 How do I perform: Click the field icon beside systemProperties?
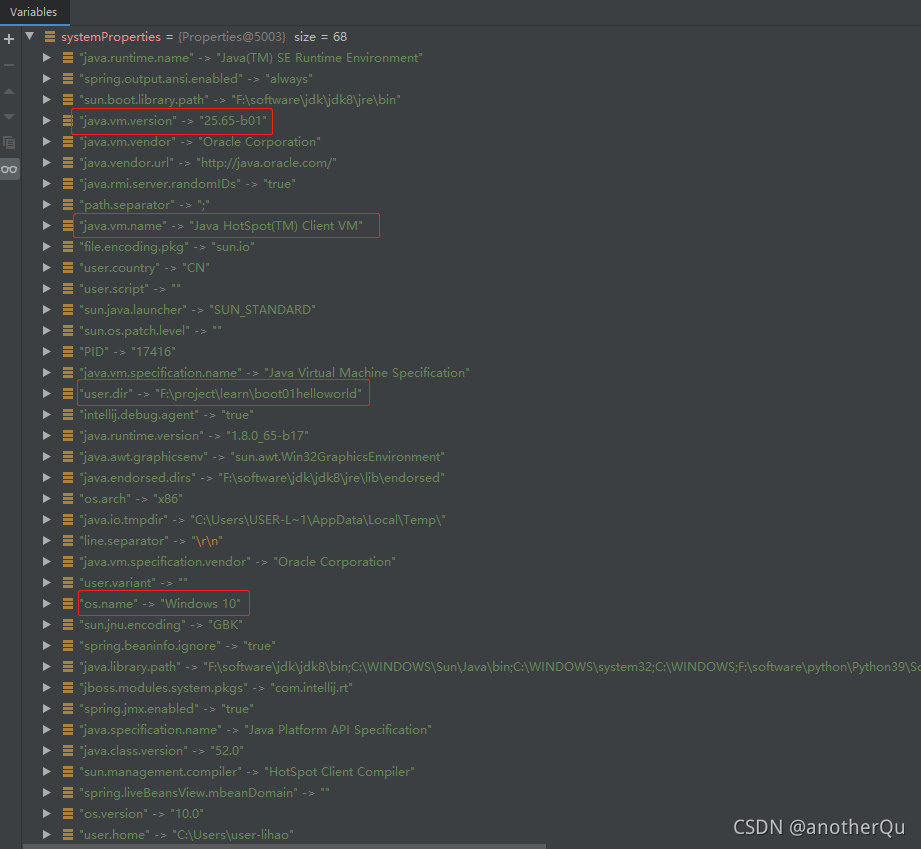pos(50,36)
